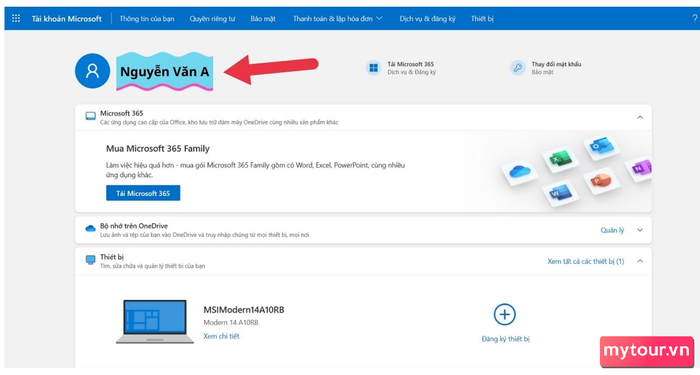Click the Mua Microsoft 365 Family heading
The height and width of the screenshot is (375, 700).
point(158,149)
